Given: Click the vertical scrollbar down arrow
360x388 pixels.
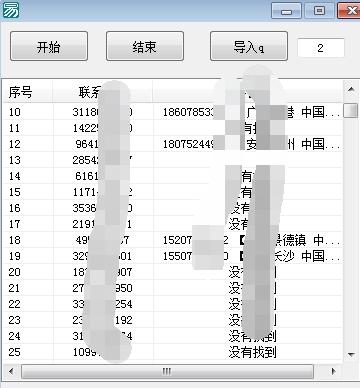Looking at the screenshot, I should pos(351,354).
